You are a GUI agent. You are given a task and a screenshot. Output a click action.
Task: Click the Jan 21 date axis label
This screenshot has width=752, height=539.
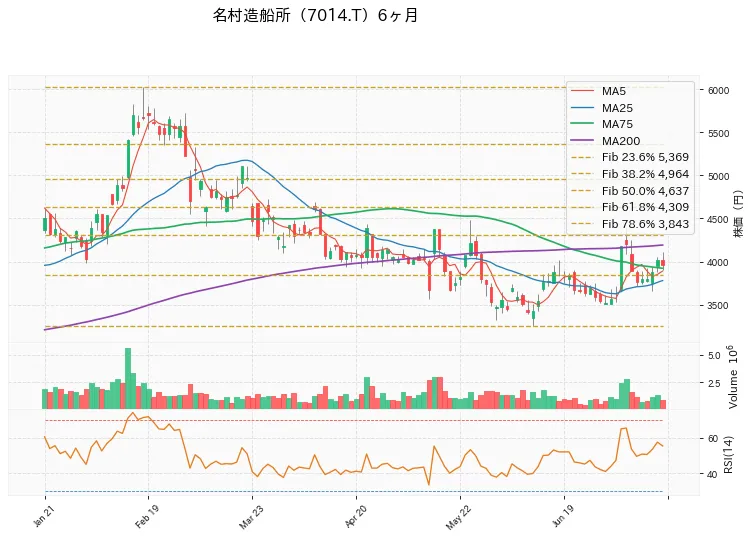(x=42, y=515)
